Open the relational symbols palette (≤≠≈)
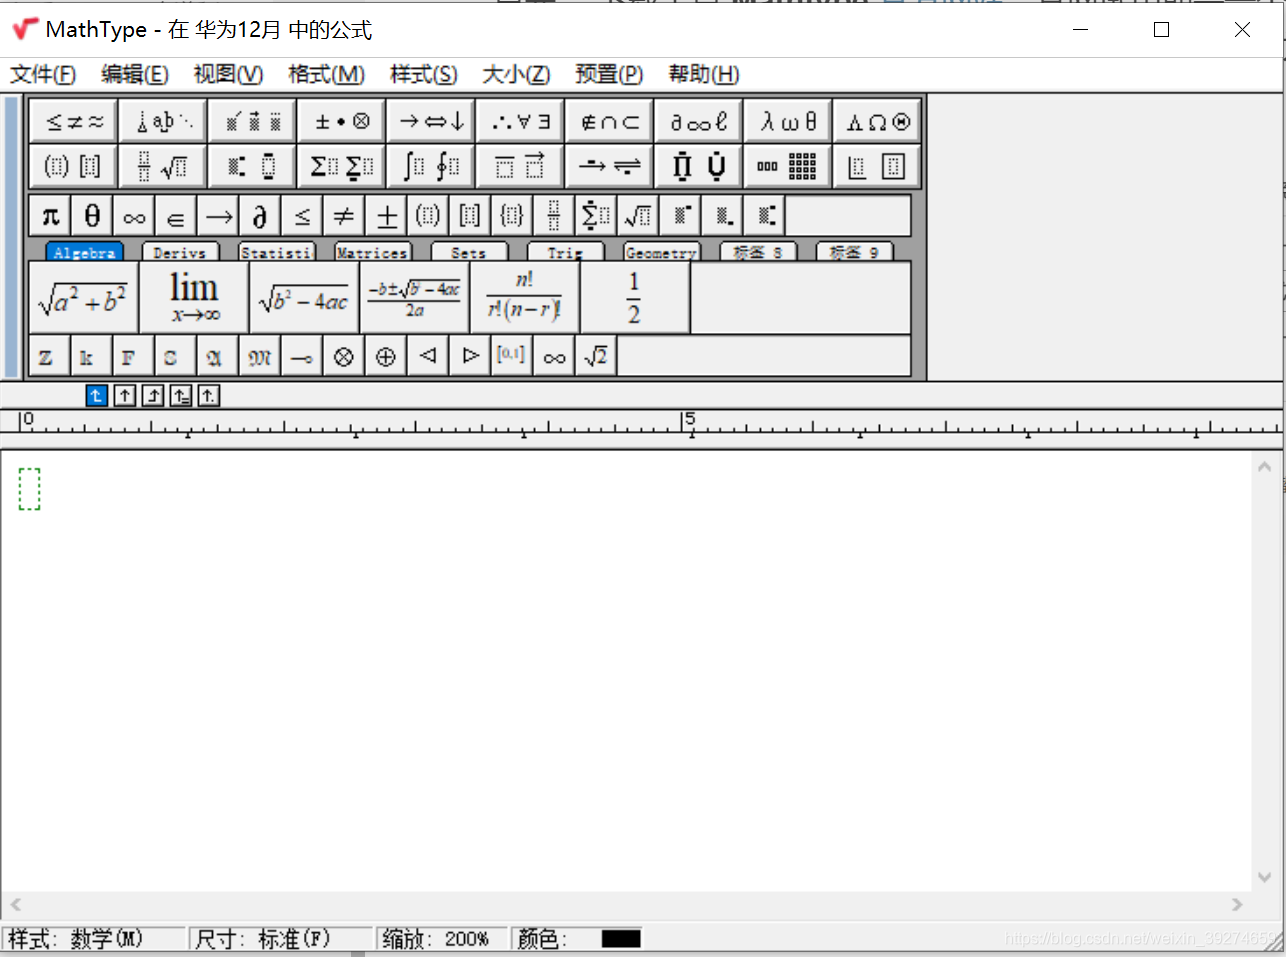Image resolution: width=1286 pixels, height=957 pixels. pyautogui.click(x=74, y=122)
